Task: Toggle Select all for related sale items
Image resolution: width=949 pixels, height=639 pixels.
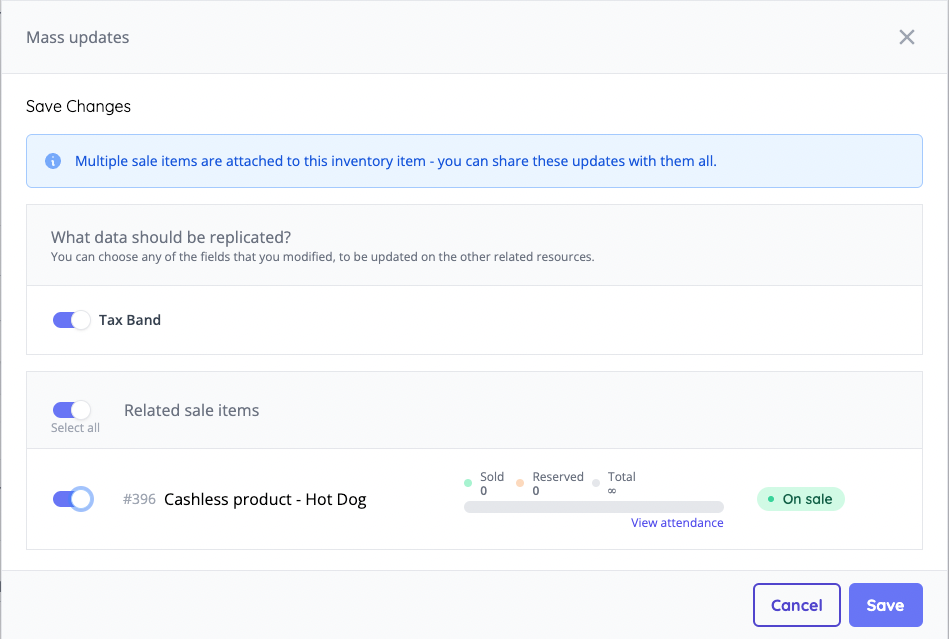Action: (71, 410)
